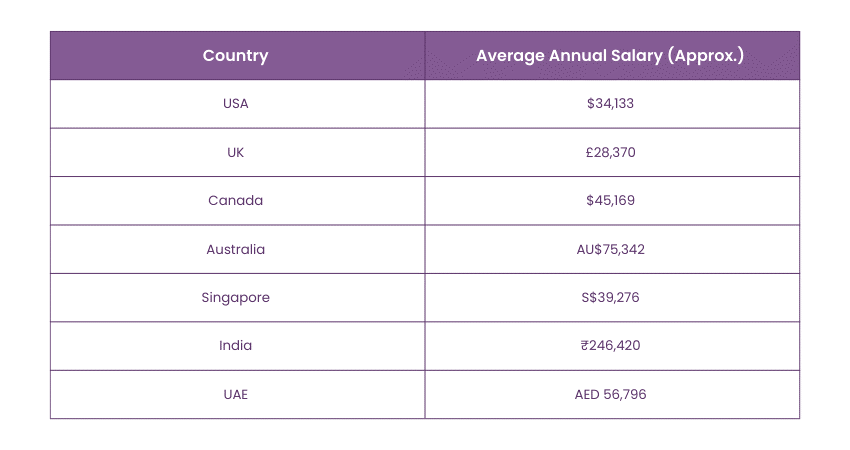Screen dimensions: 850x450
Task: Click the Canada row label
Action: [x=236, y=201]
